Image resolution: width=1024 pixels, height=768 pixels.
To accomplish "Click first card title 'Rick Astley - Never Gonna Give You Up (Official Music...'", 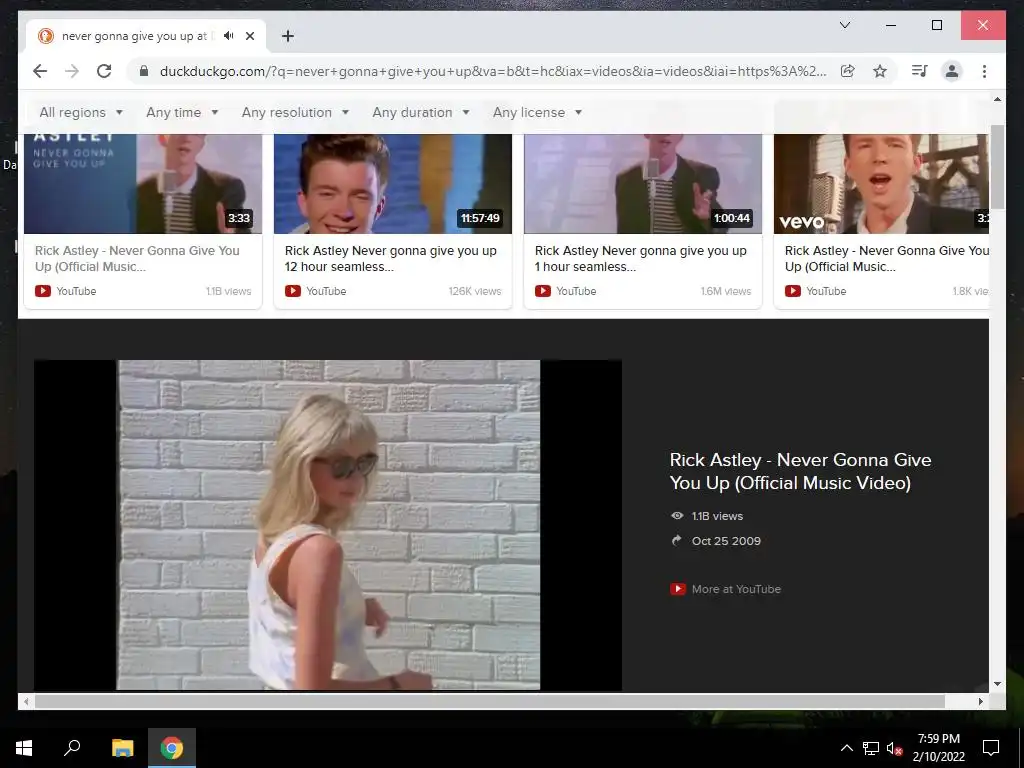I will (137, 259).
